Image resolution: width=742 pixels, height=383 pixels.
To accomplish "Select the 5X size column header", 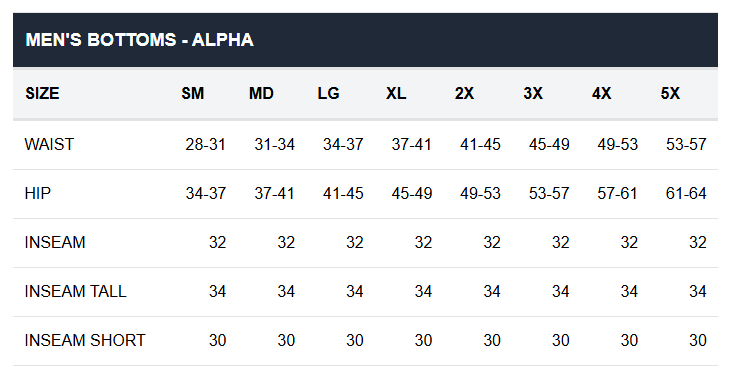I will click(x=670, y=93).
